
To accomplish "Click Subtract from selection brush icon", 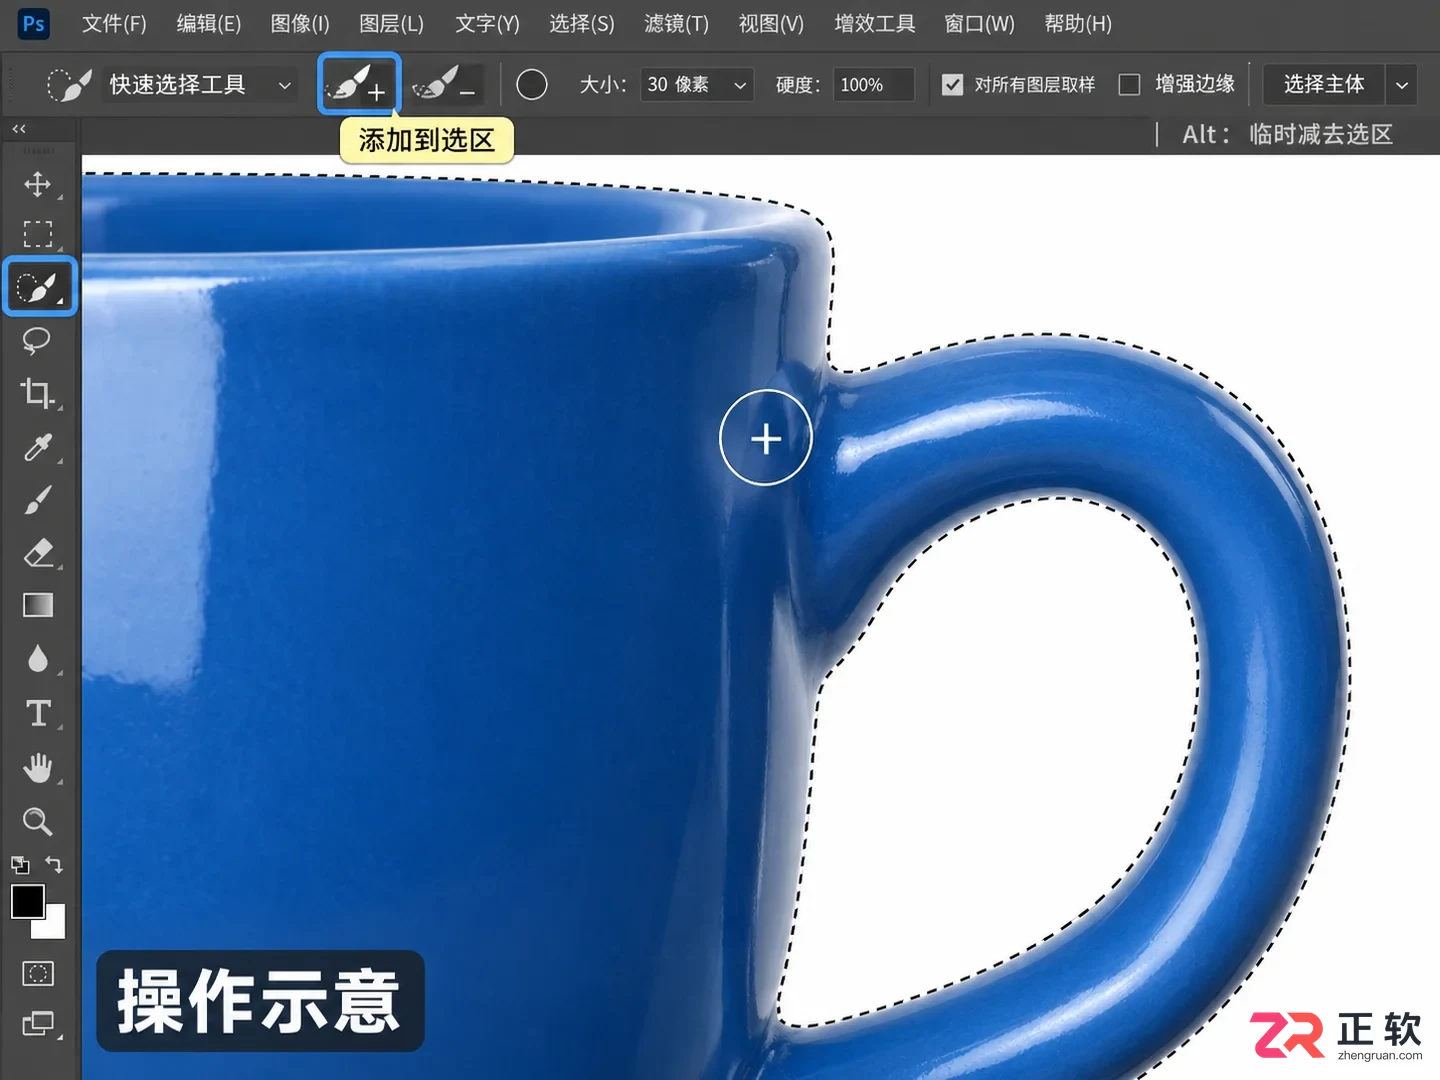I will pos(444,84).
